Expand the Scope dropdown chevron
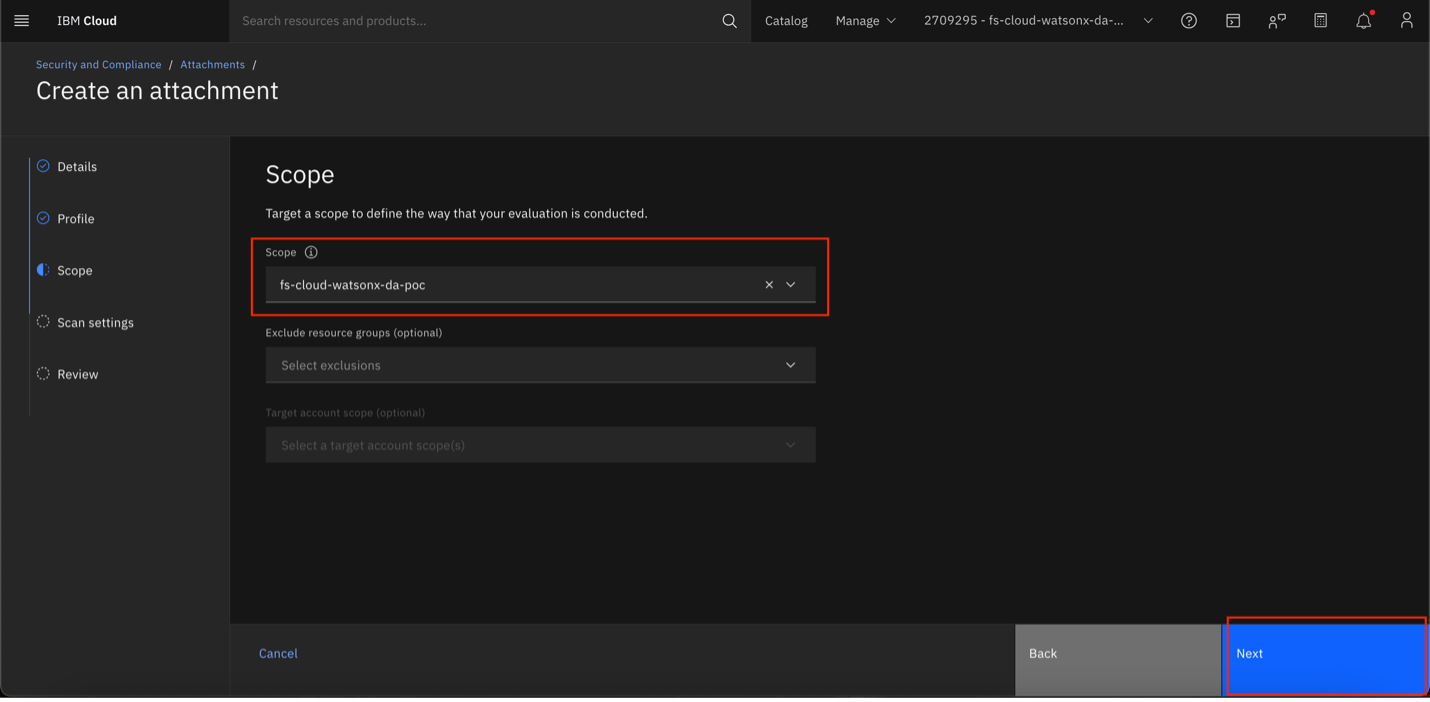Screen dimensions: 1430x702 point(791,285)
